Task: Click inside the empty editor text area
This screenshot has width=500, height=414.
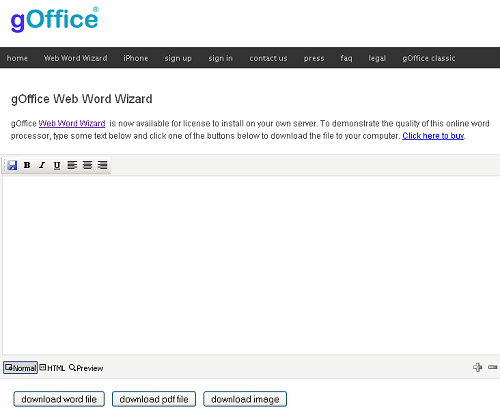Action: click(x=251, y=265)
